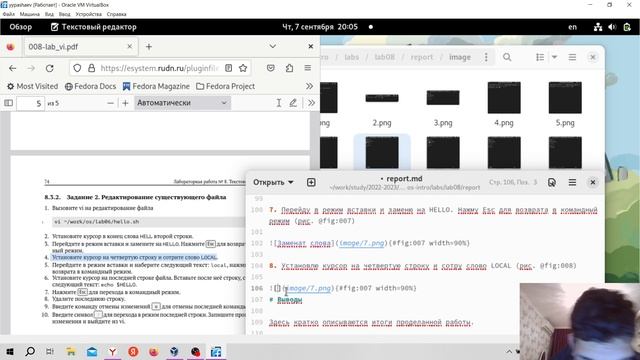Screen dimensions: 640x360
Task: Click the report folder in Files path bar
Action: point(422,57)
